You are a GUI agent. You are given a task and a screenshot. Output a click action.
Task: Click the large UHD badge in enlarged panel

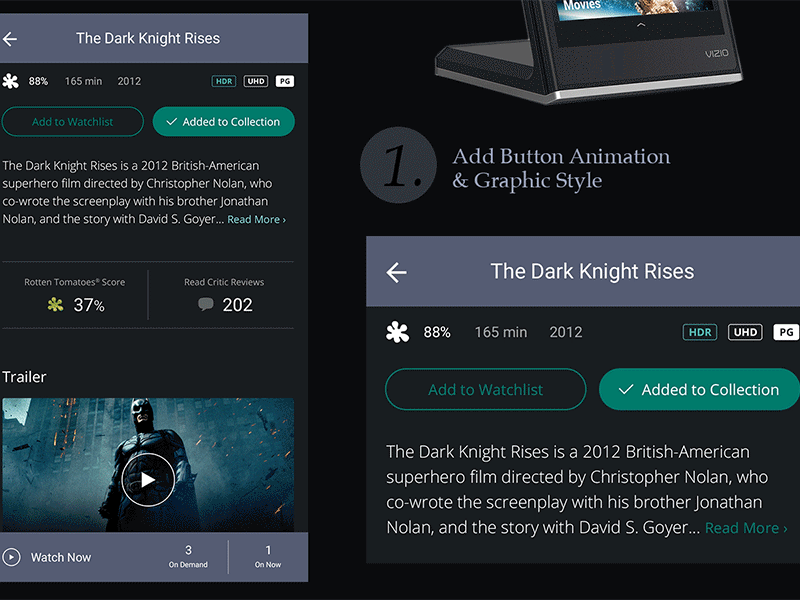[745, 332]
